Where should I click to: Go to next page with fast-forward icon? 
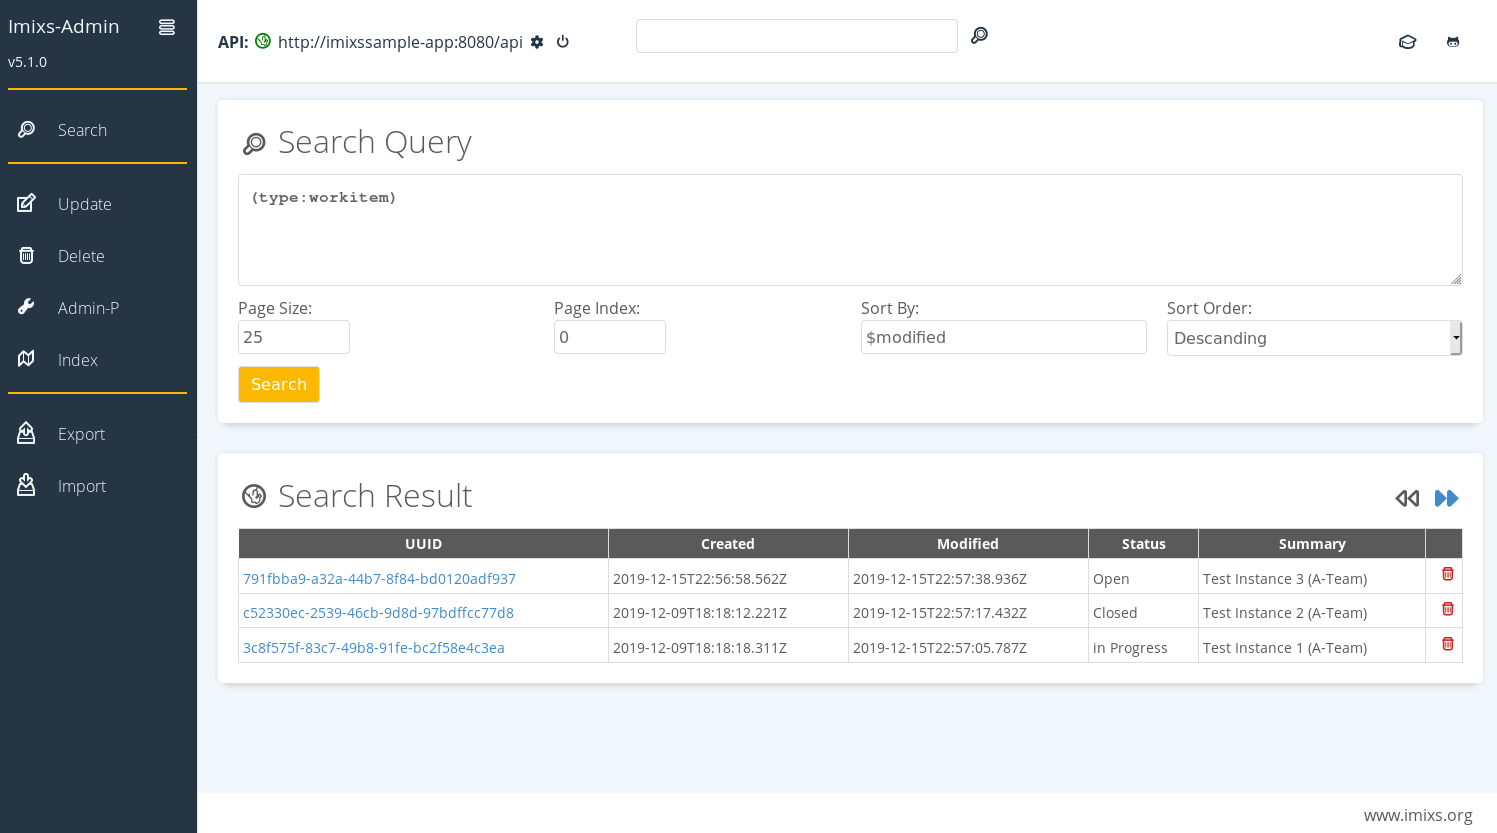1446,498
